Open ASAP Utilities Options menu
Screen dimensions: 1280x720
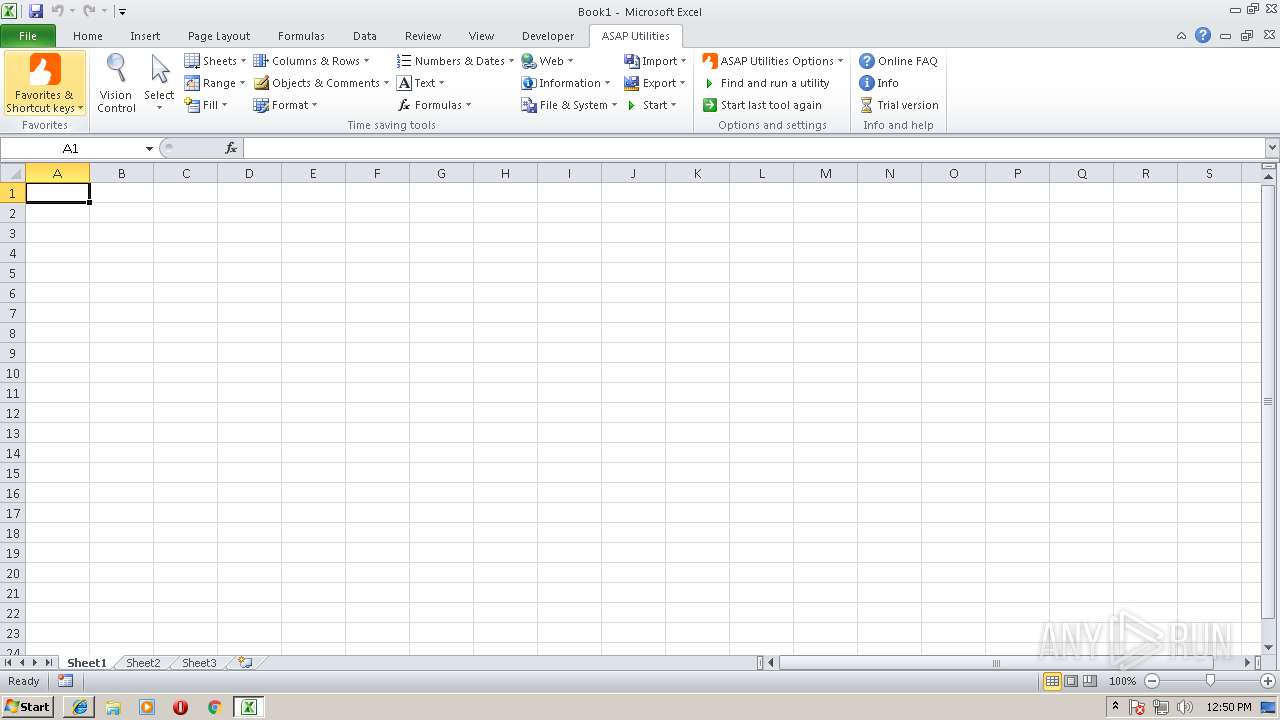(x=773, y=61)
